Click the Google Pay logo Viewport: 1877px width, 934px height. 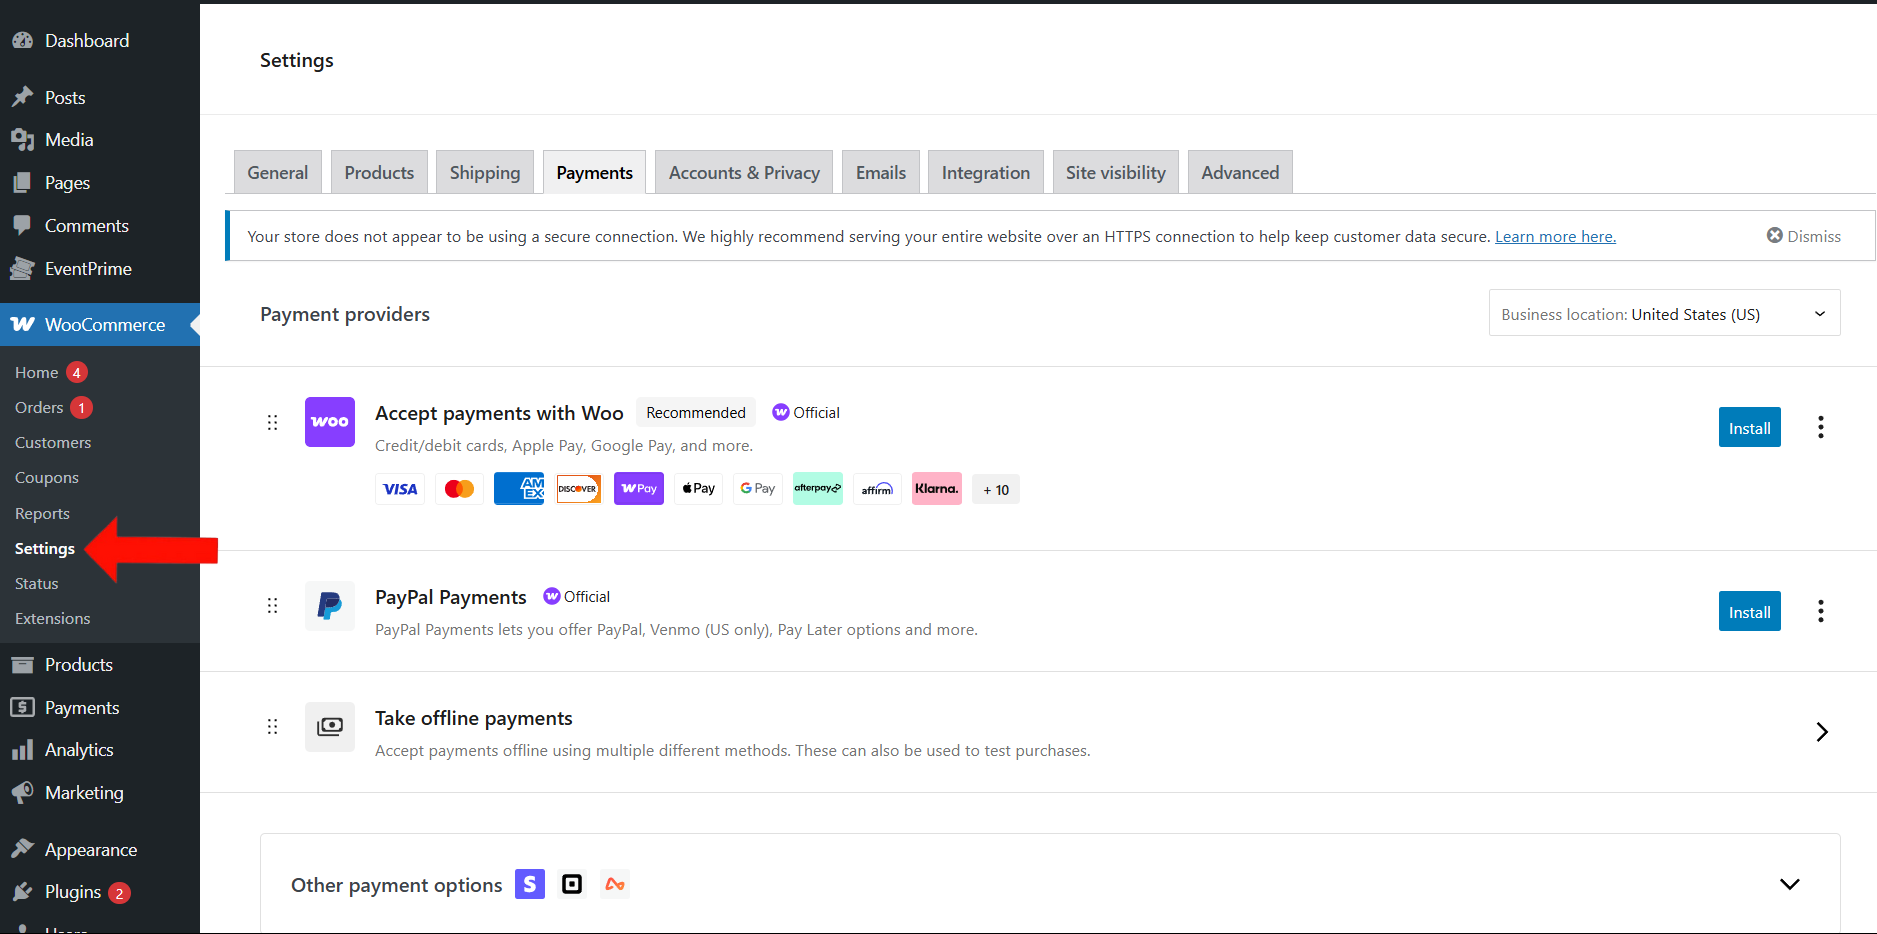coord(758,489)
